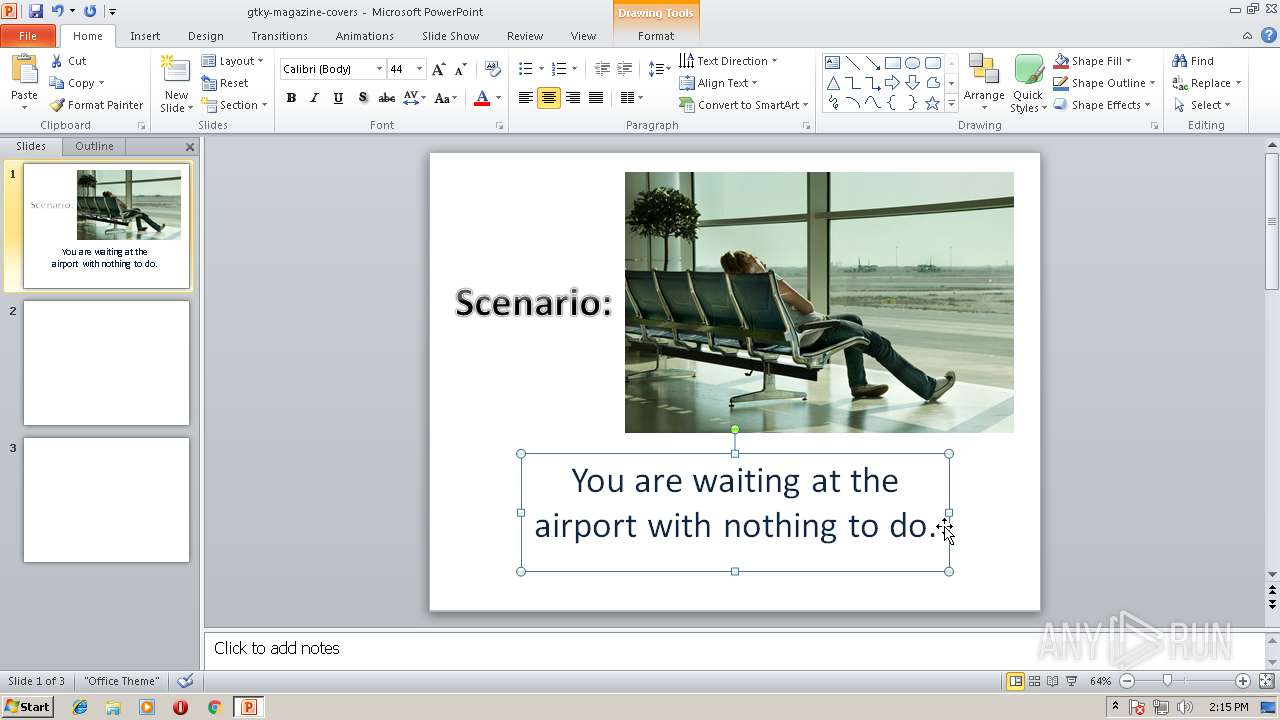Select the oval shape in gallery

point(913,63)
